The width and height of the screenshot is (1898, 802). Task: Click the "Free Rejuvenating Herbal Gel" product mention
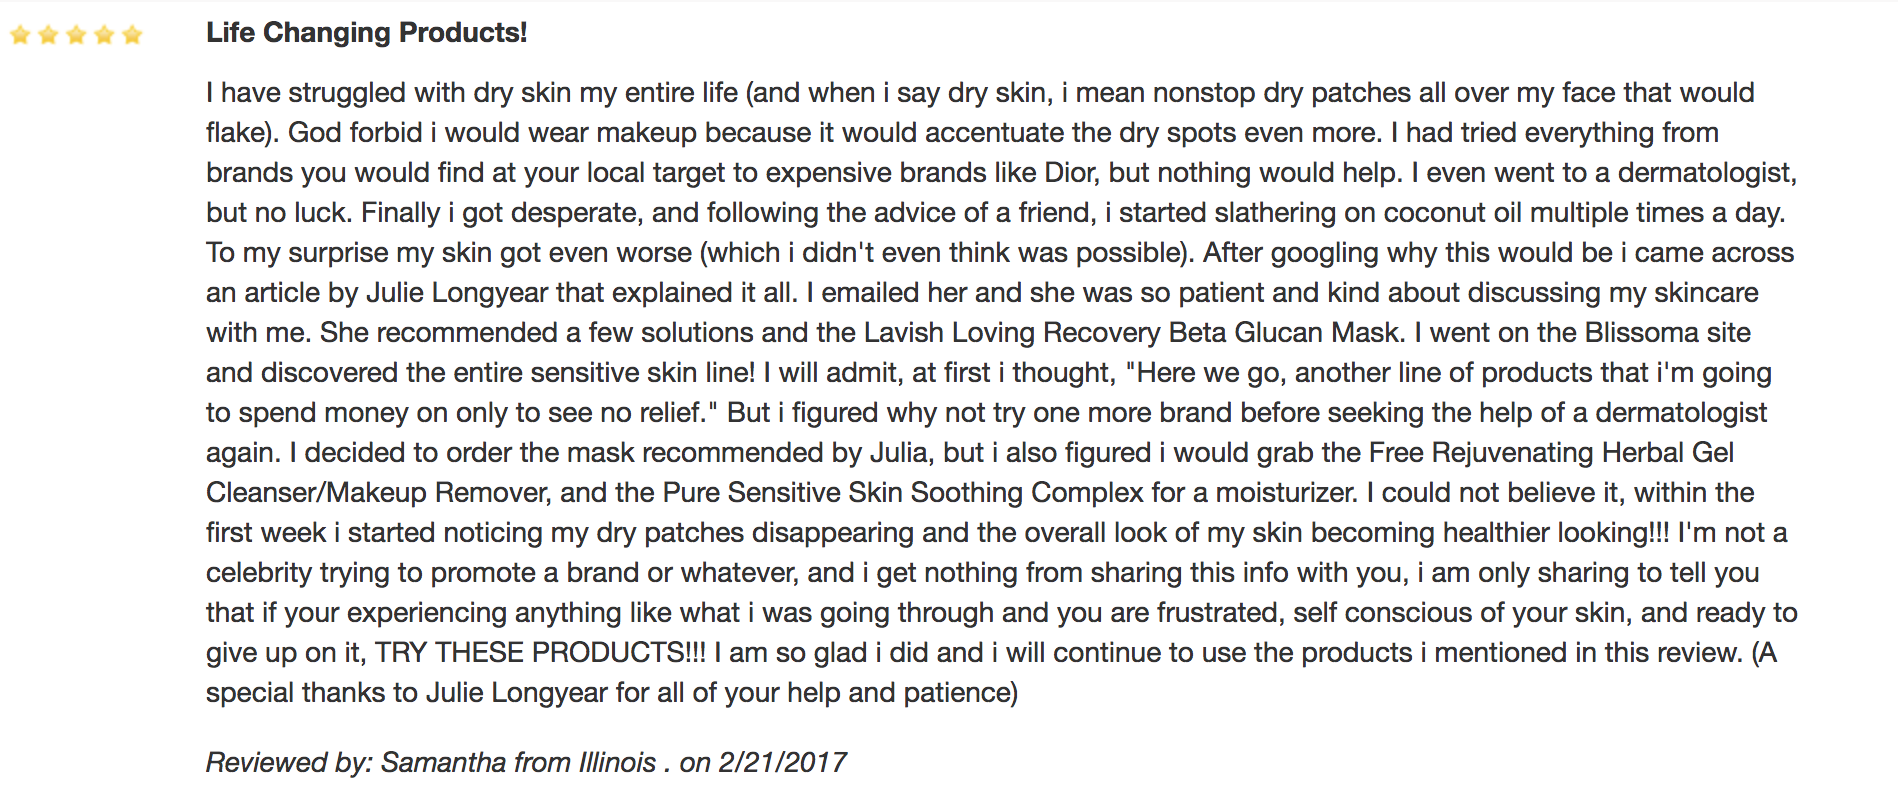[x=1551, y=453]
